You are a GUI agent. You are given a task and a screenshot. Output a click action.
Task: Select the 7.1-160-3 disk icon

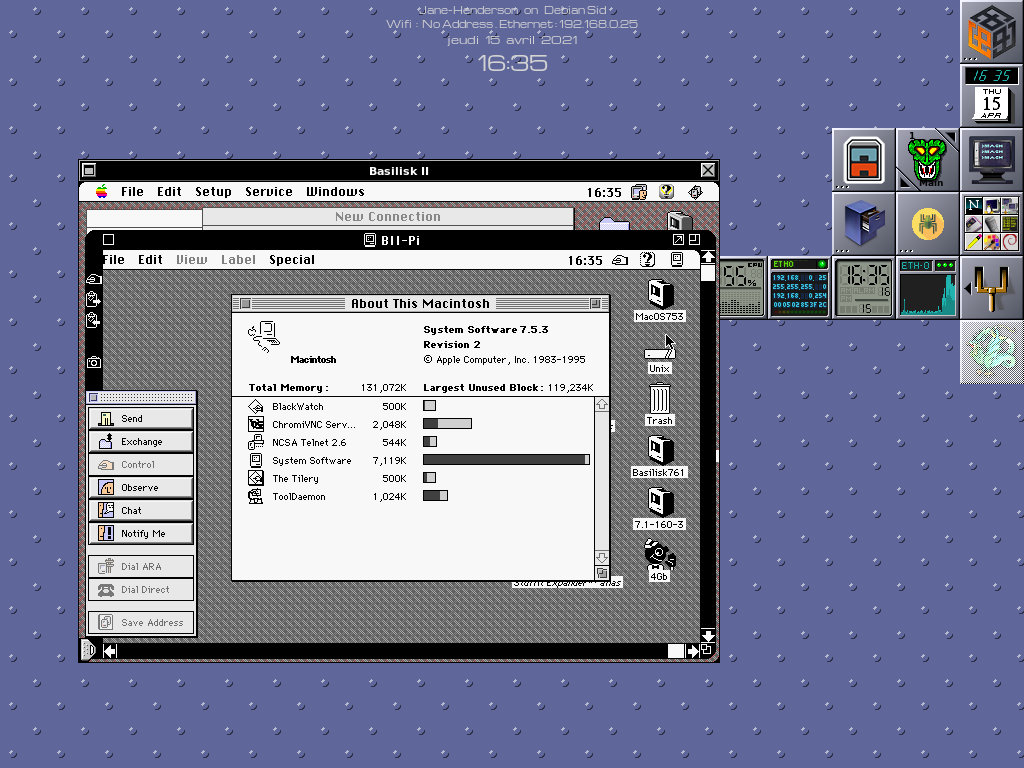[x=660, y=502]
